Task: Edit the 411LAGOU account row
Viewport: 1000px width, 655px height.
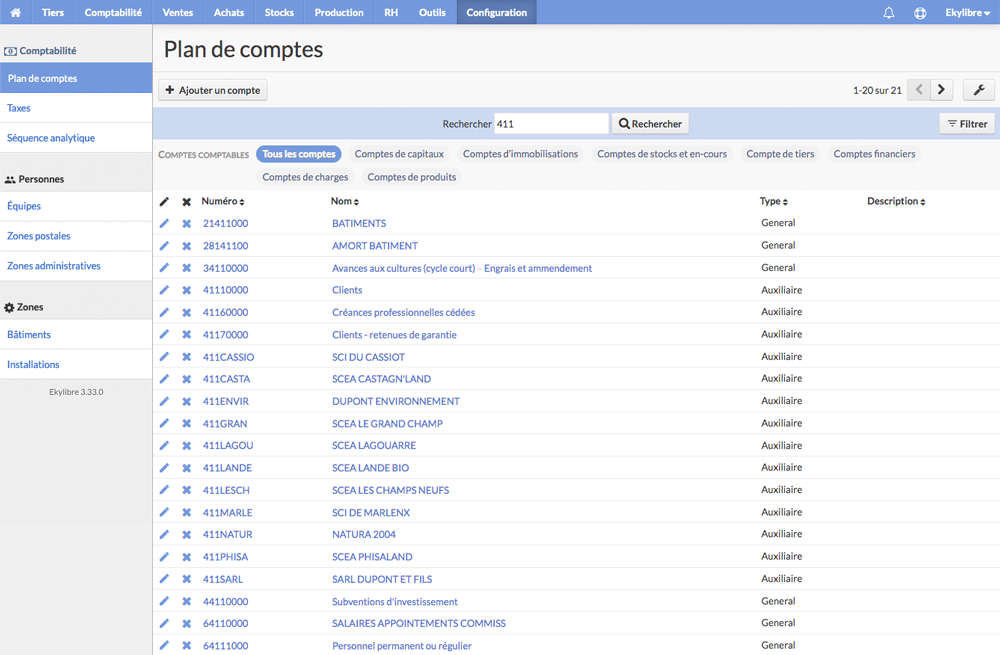Action: pyautogui.click(x=164, y=445)
